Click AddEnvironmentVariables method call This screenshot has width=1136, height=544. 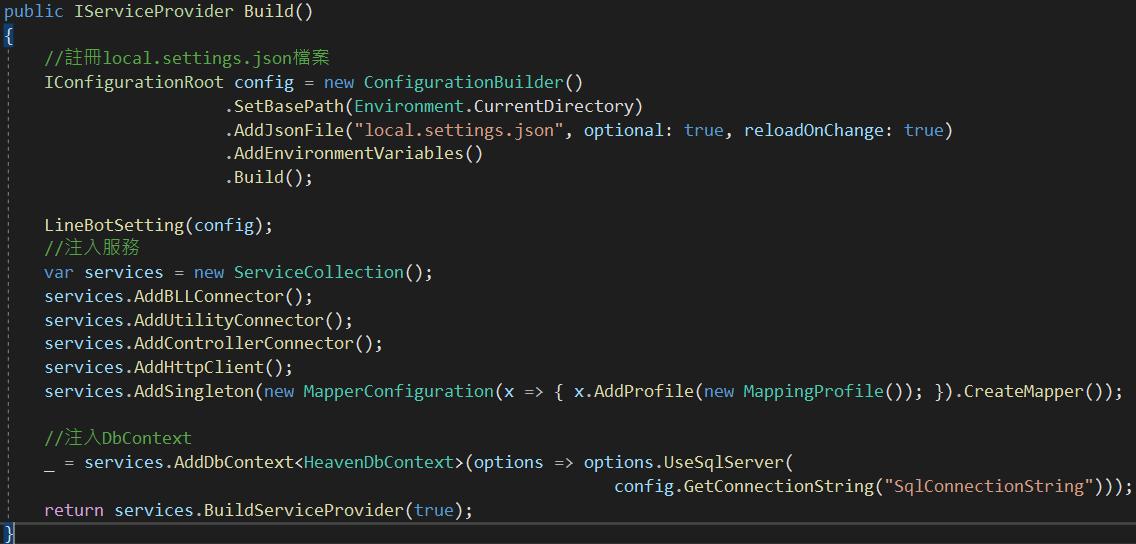348,154
